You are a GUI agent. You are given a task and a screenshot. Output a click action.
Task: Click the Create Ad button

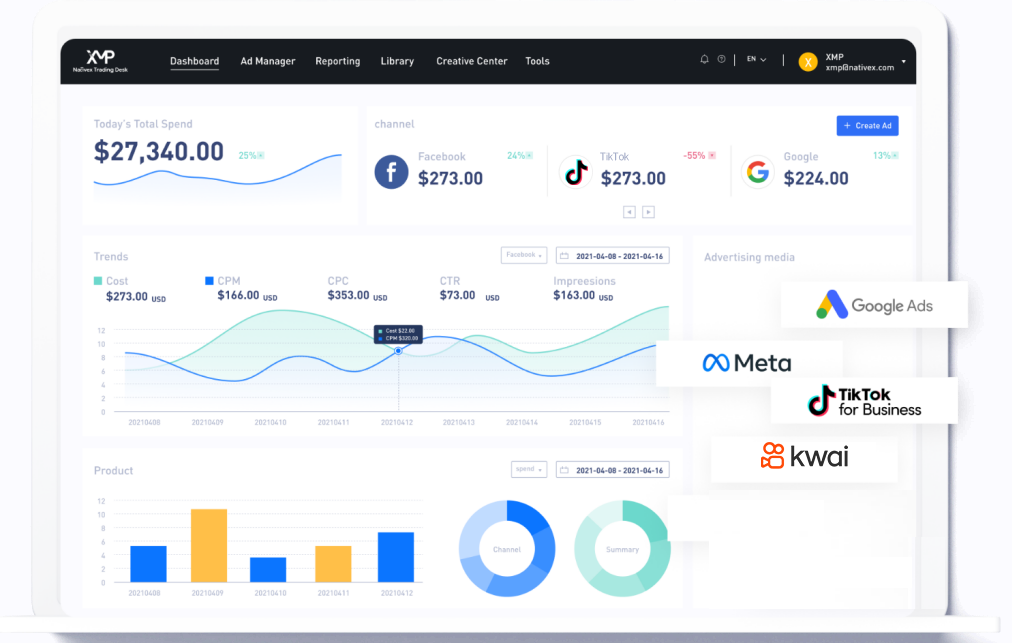point(867,126)
